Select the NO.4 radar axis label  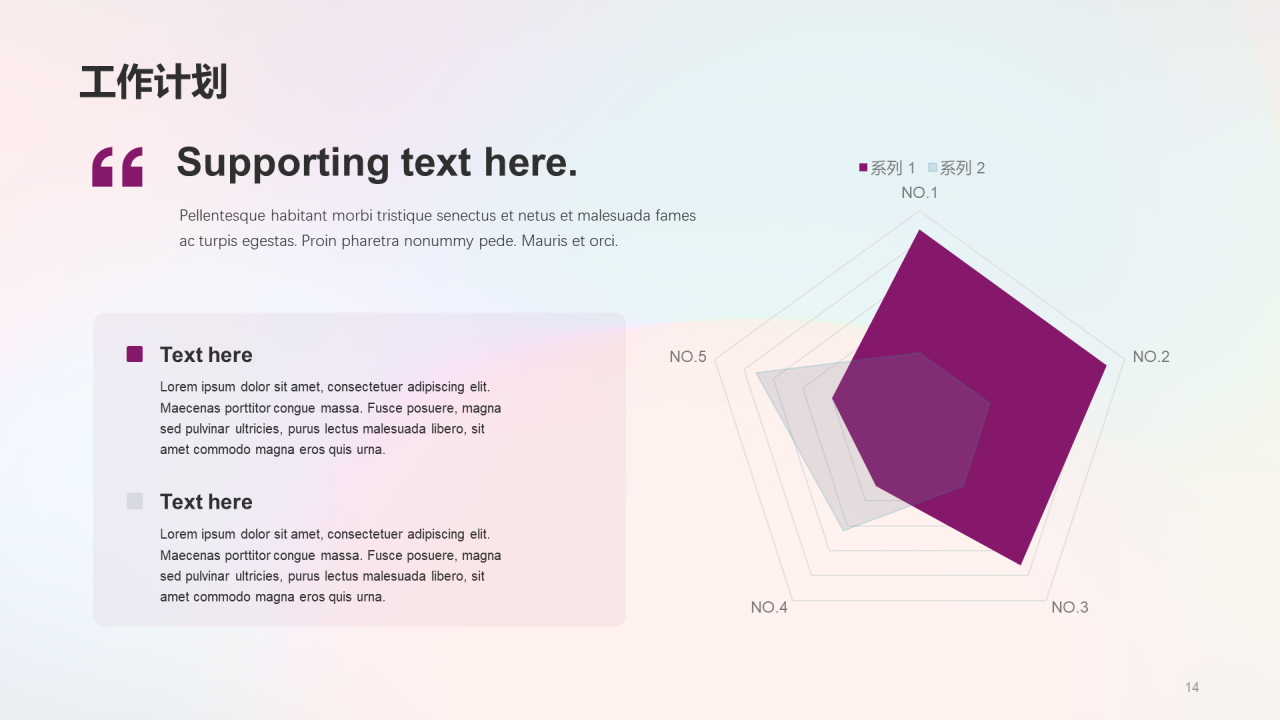click(769, 607)
